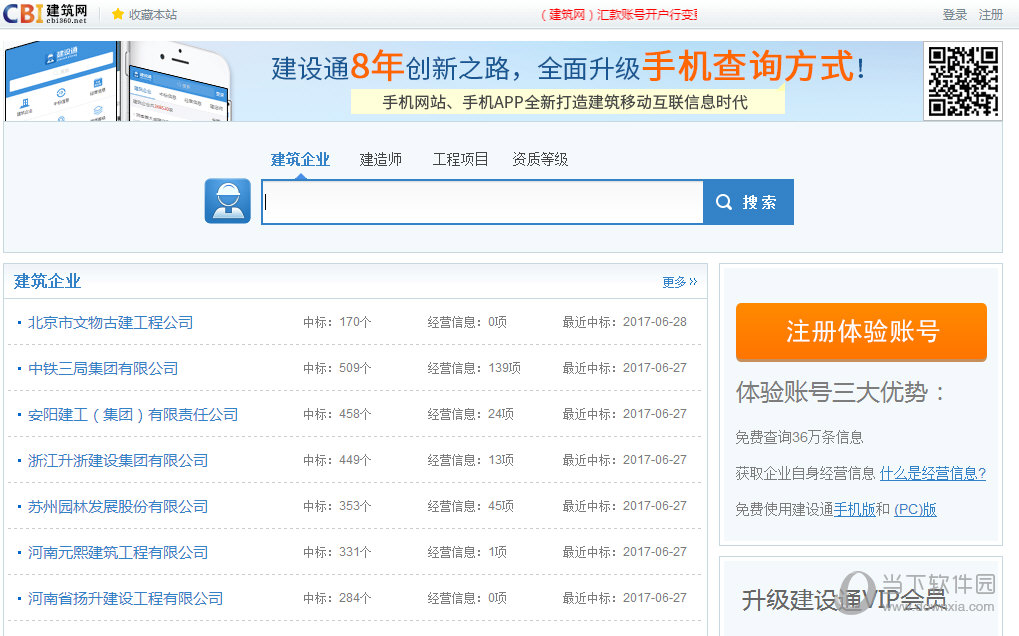Click the orange 注册体验账号 button
Image resolution: width=1019 pixels, height=636 pixels.
click(x=861, y=331)
